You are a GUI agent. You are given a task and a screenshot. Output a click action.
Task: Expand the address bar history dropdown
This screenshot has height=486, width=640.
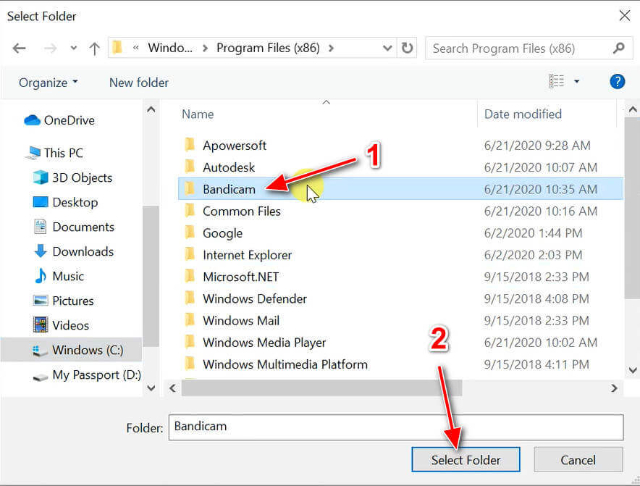tap(386, 48)
